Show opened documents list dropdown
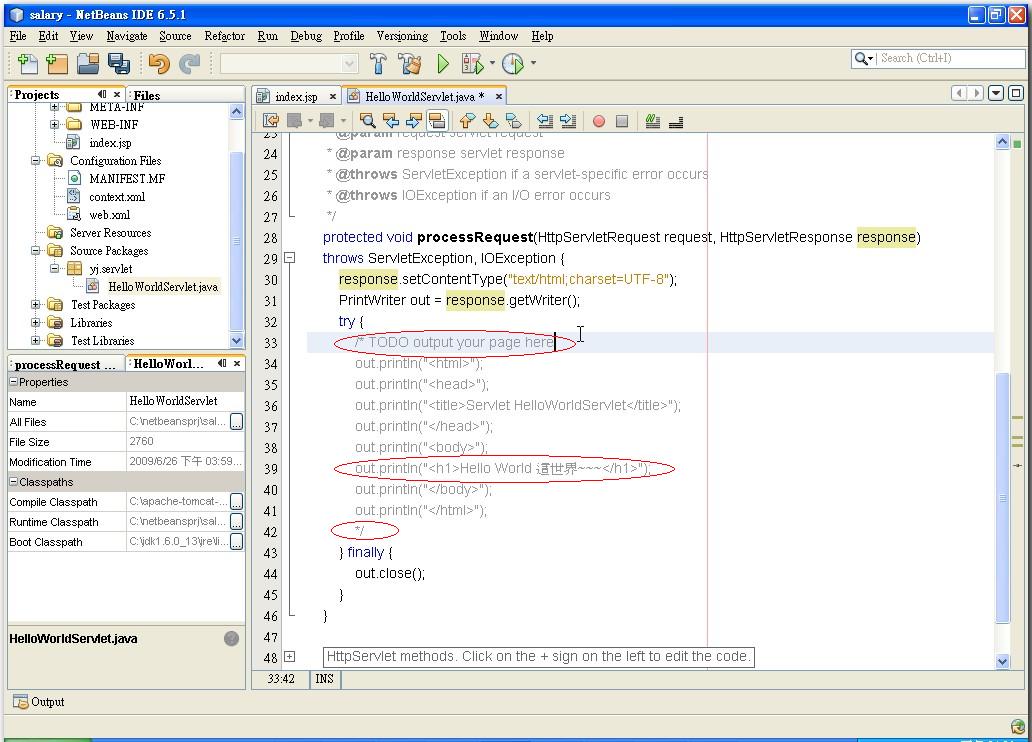Image resolution: width=1032 pixels, height=742 pixels. 996,93
